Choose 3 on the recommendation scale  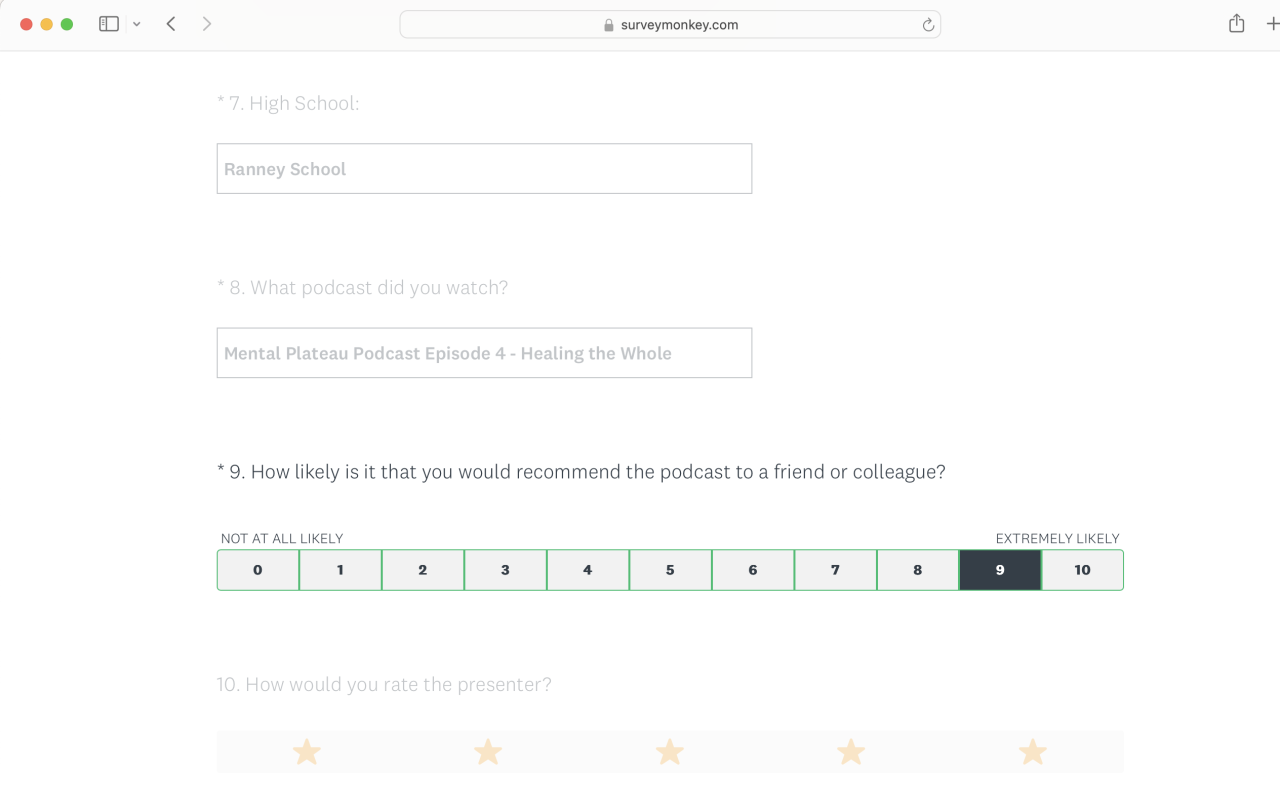[505, 570]
